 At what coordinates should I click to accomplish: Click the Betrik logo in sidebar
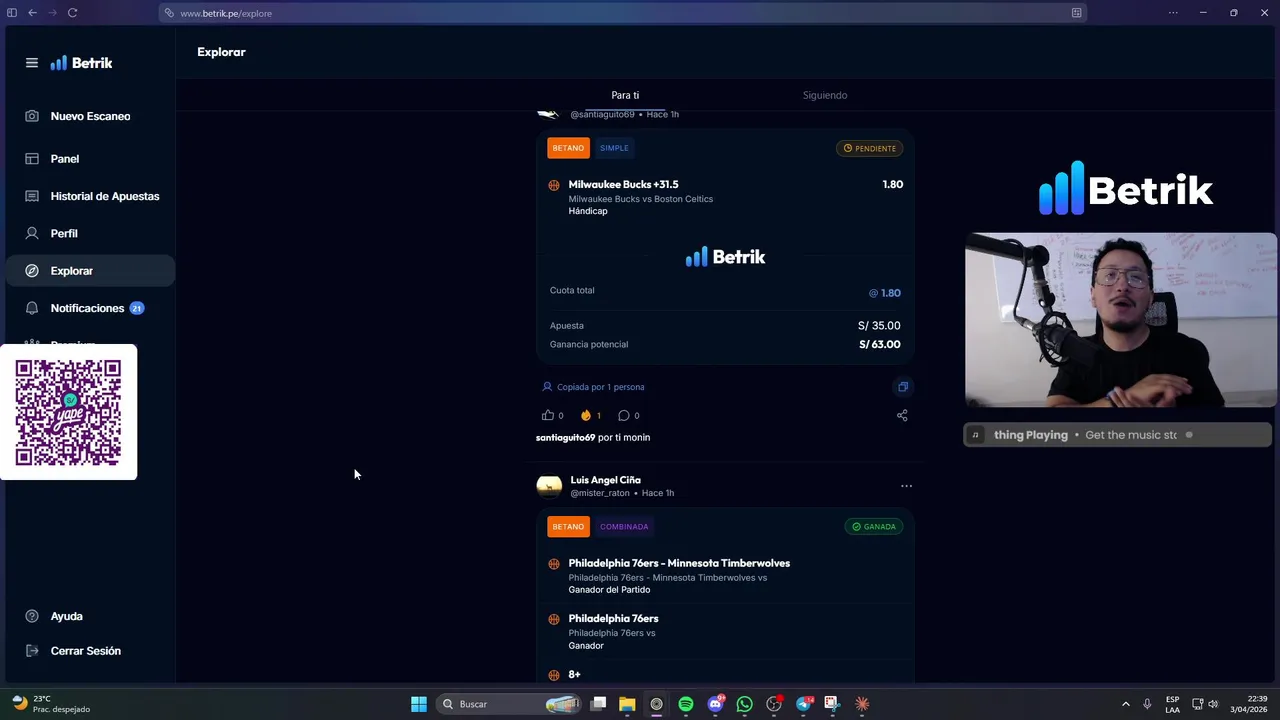pyautogui.click(x=81, y=63)
